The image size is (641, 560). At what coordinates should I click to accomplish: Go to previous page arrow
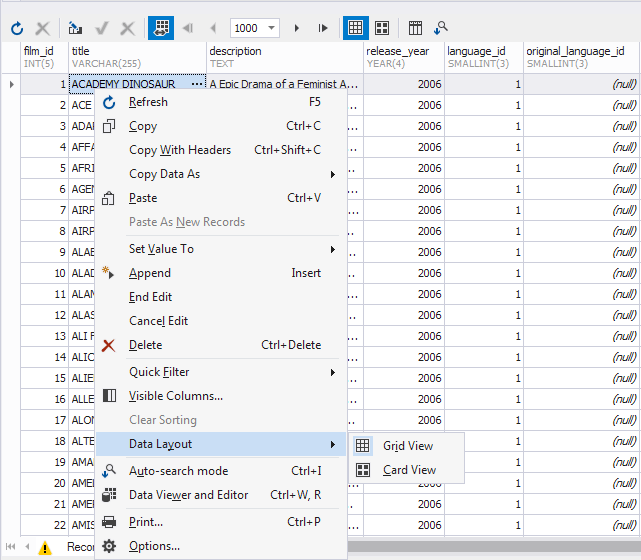(x=213, y=28)
